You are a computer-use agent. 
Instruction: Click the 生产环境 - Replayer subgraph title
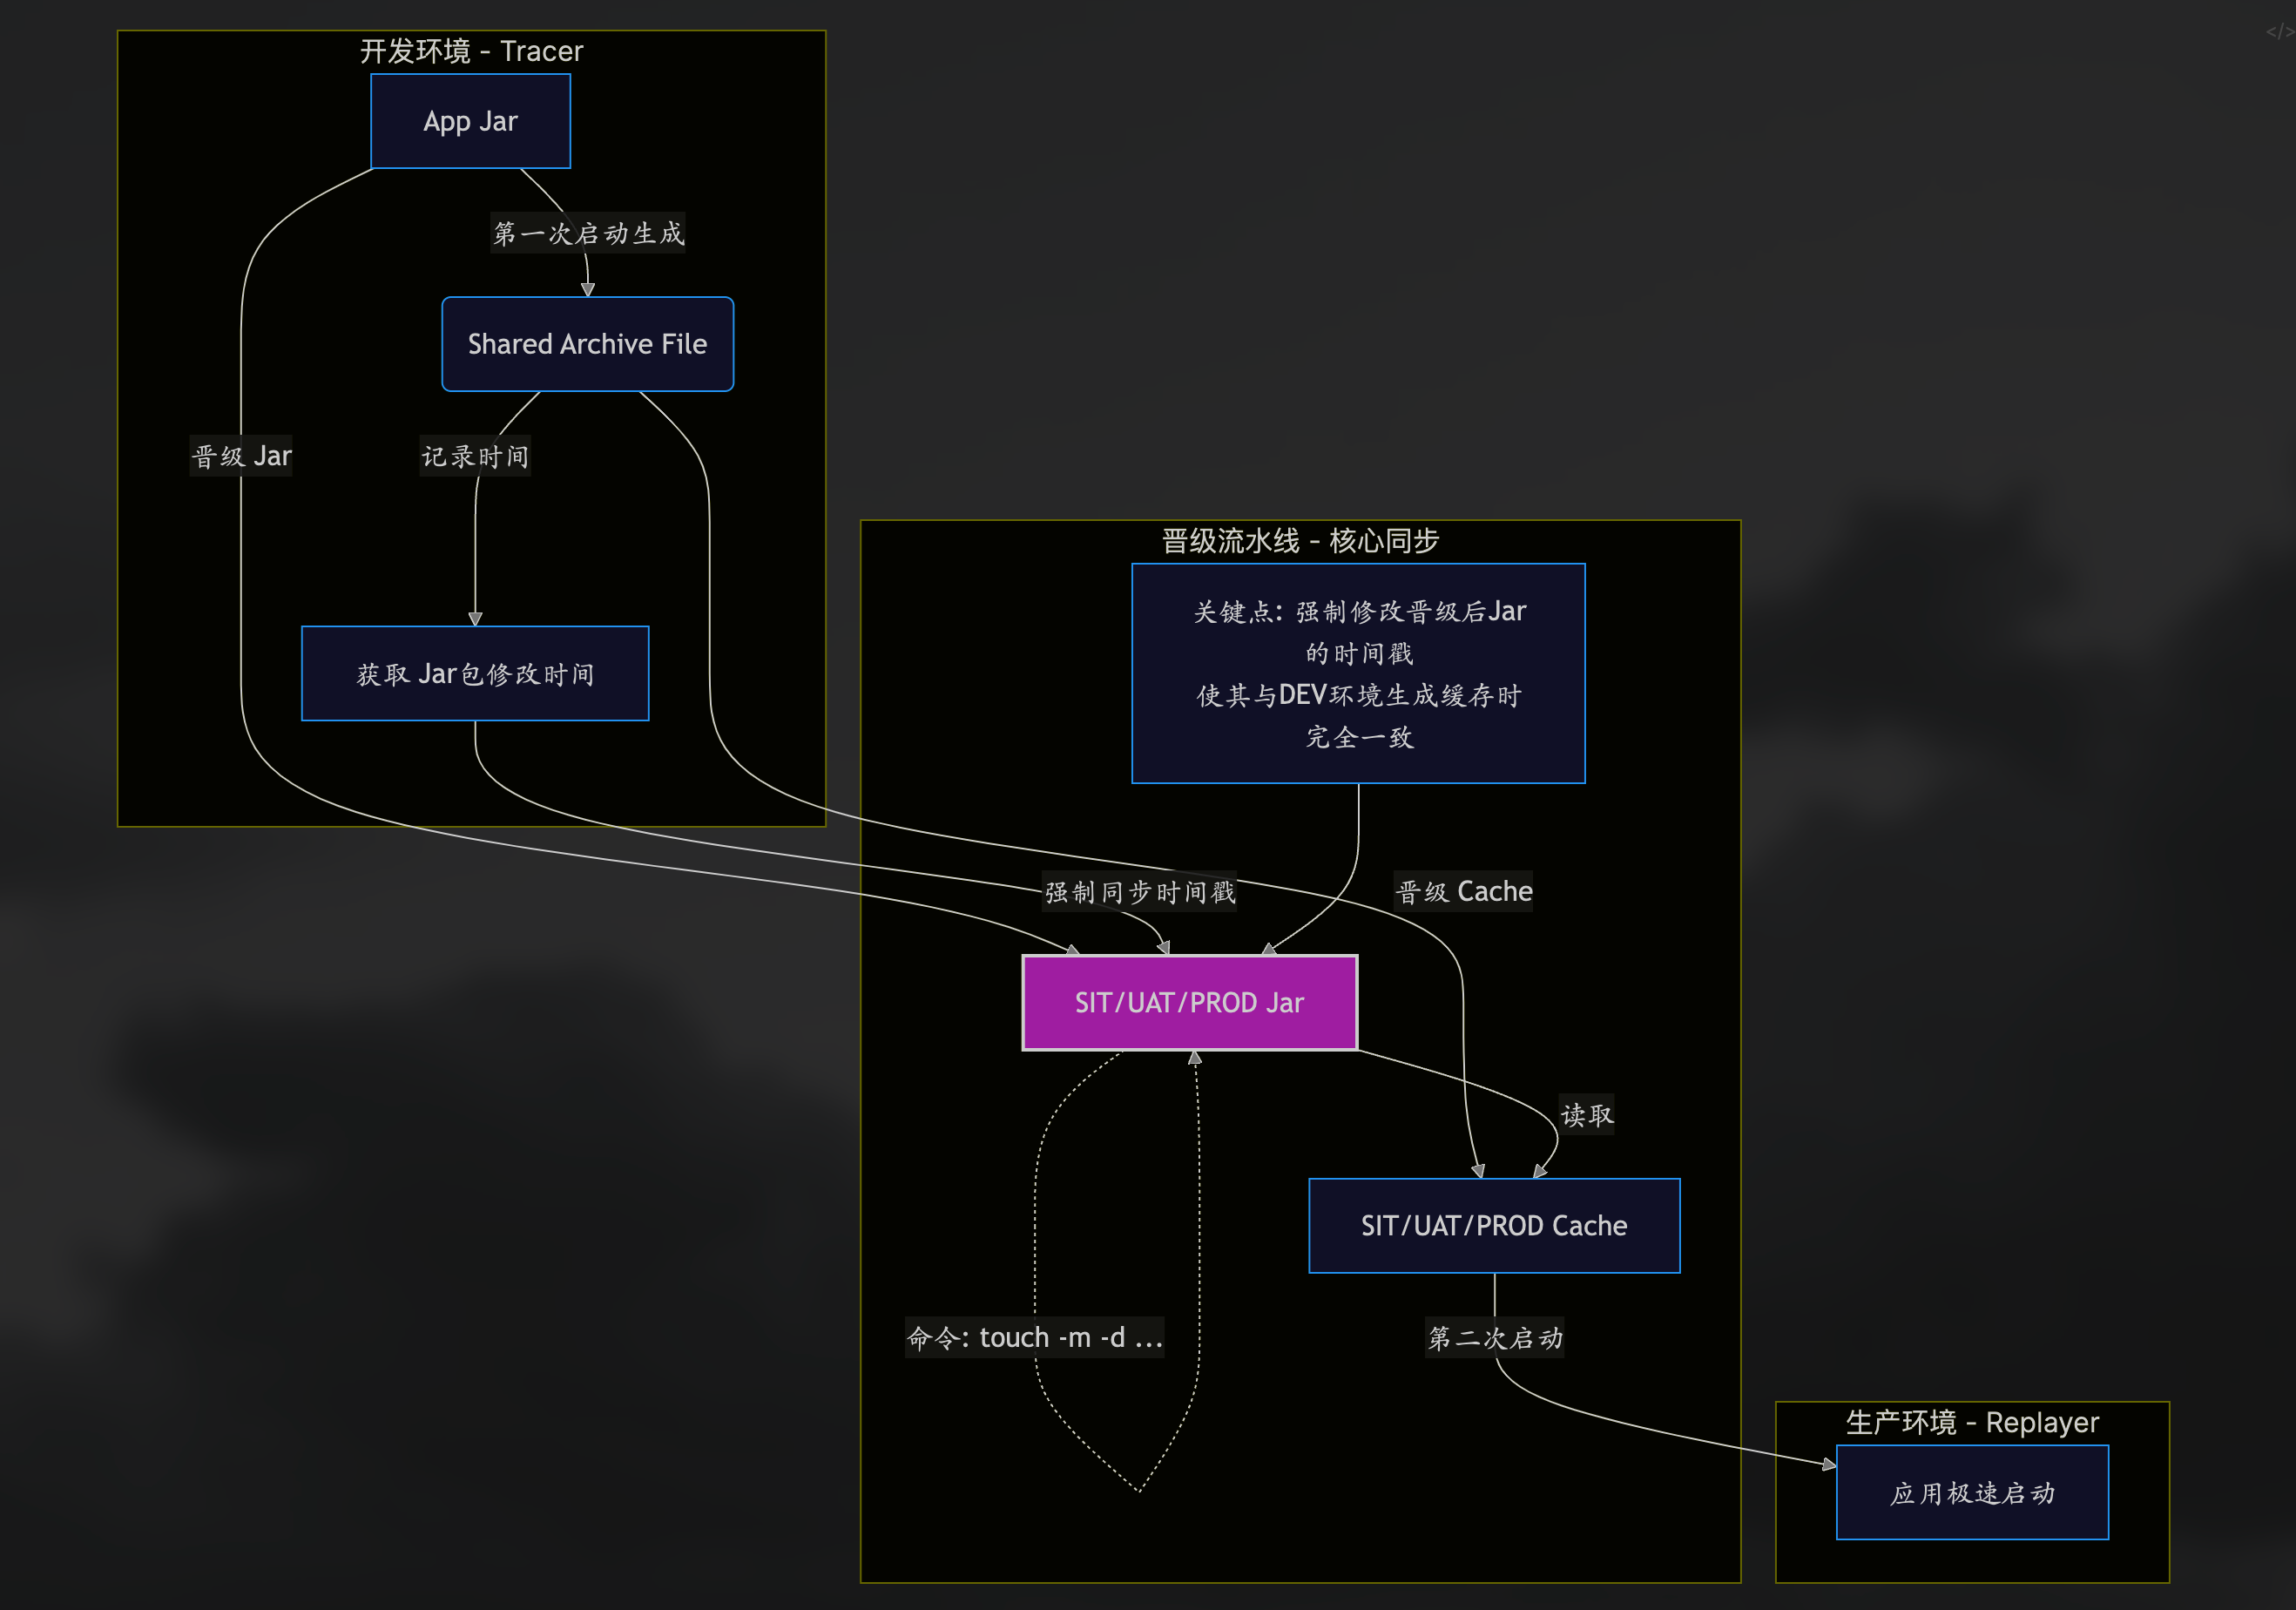[x=1972, y=1422]
